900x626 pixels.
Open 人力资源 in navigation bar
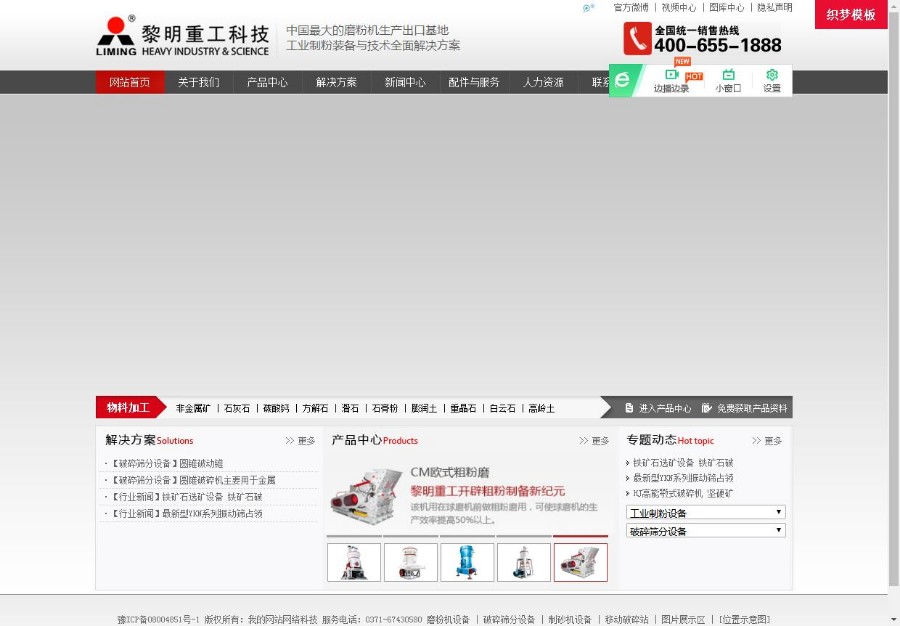tap(543, 83)
